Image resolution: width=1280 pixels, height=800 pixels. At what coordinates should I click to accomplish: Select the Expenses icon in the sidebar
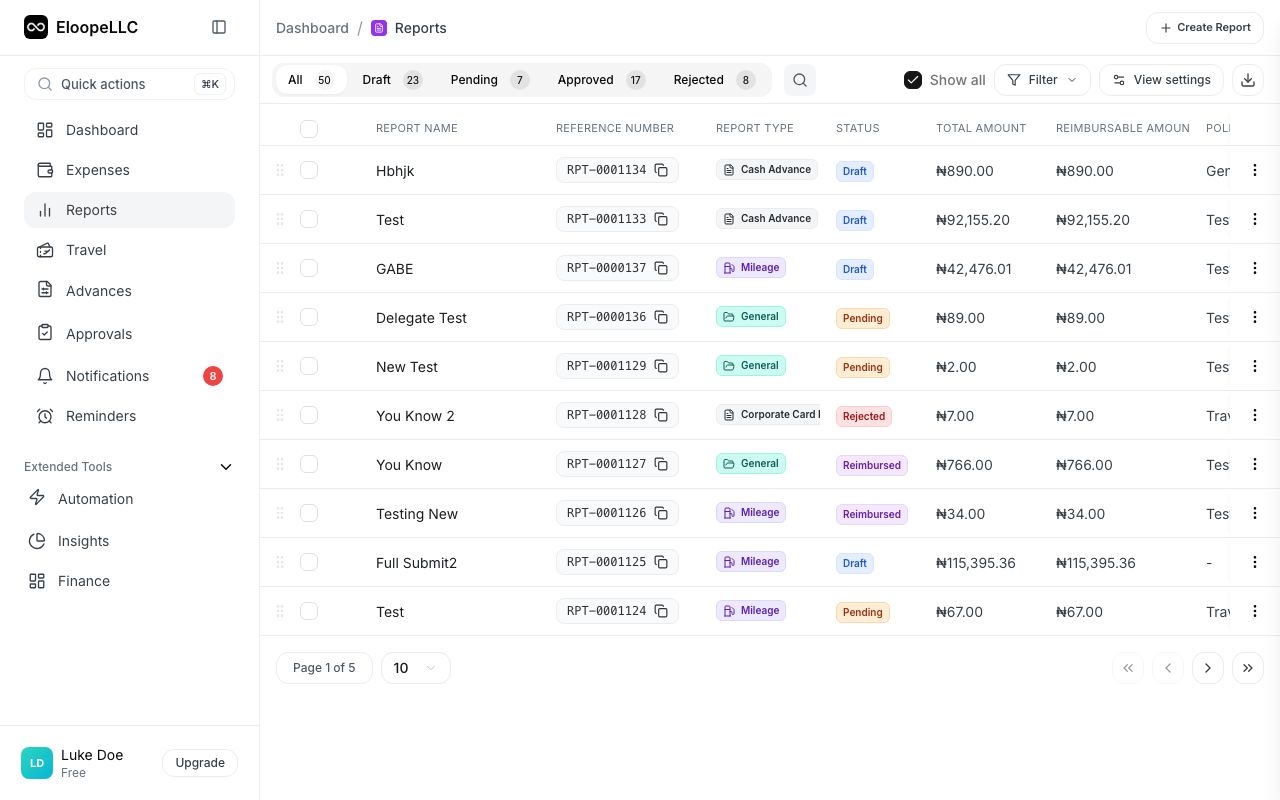coord(45,170)
